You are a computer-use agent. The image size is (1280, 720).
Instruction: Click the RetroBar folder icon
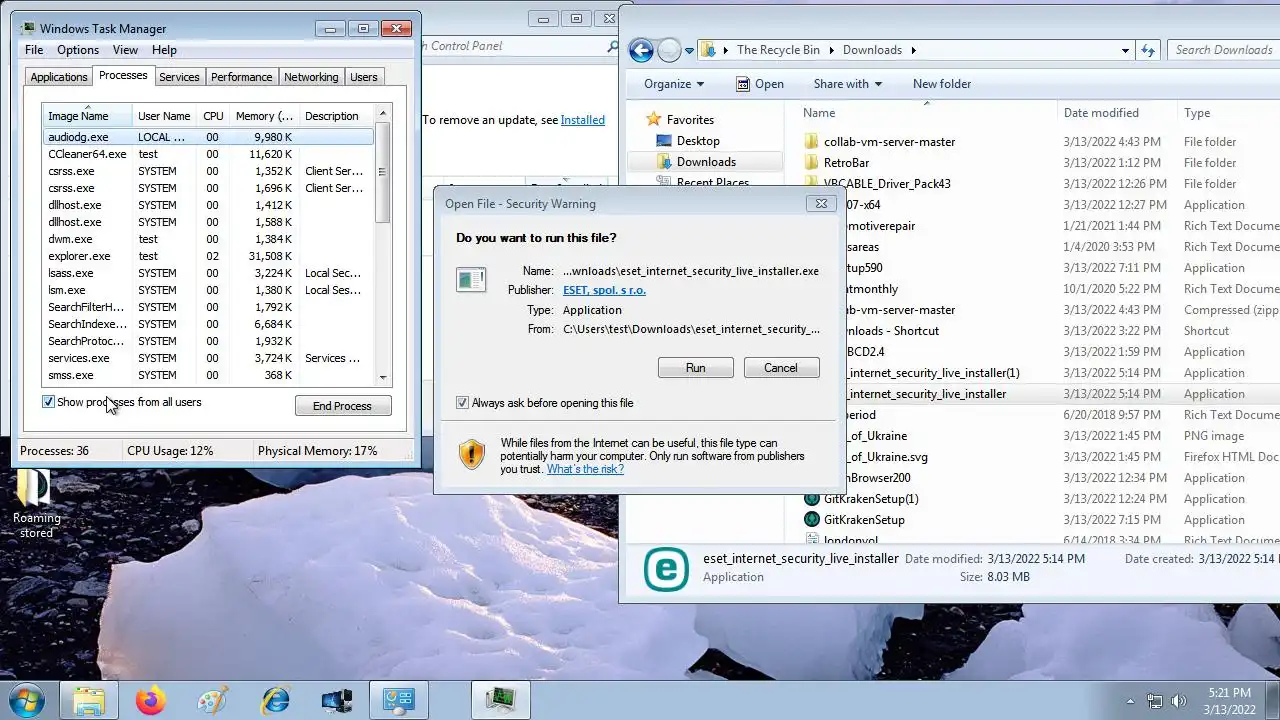(812, 163)
